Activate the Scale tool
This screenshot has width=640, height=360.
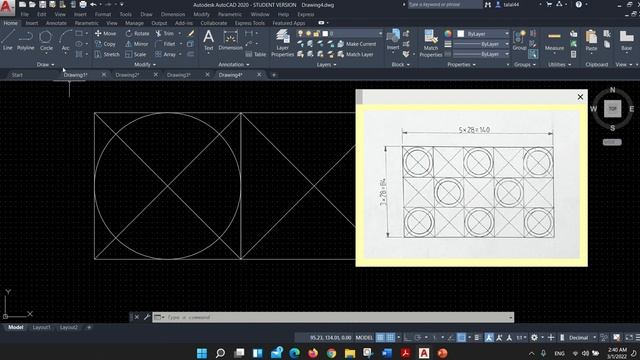pos(136,54)
